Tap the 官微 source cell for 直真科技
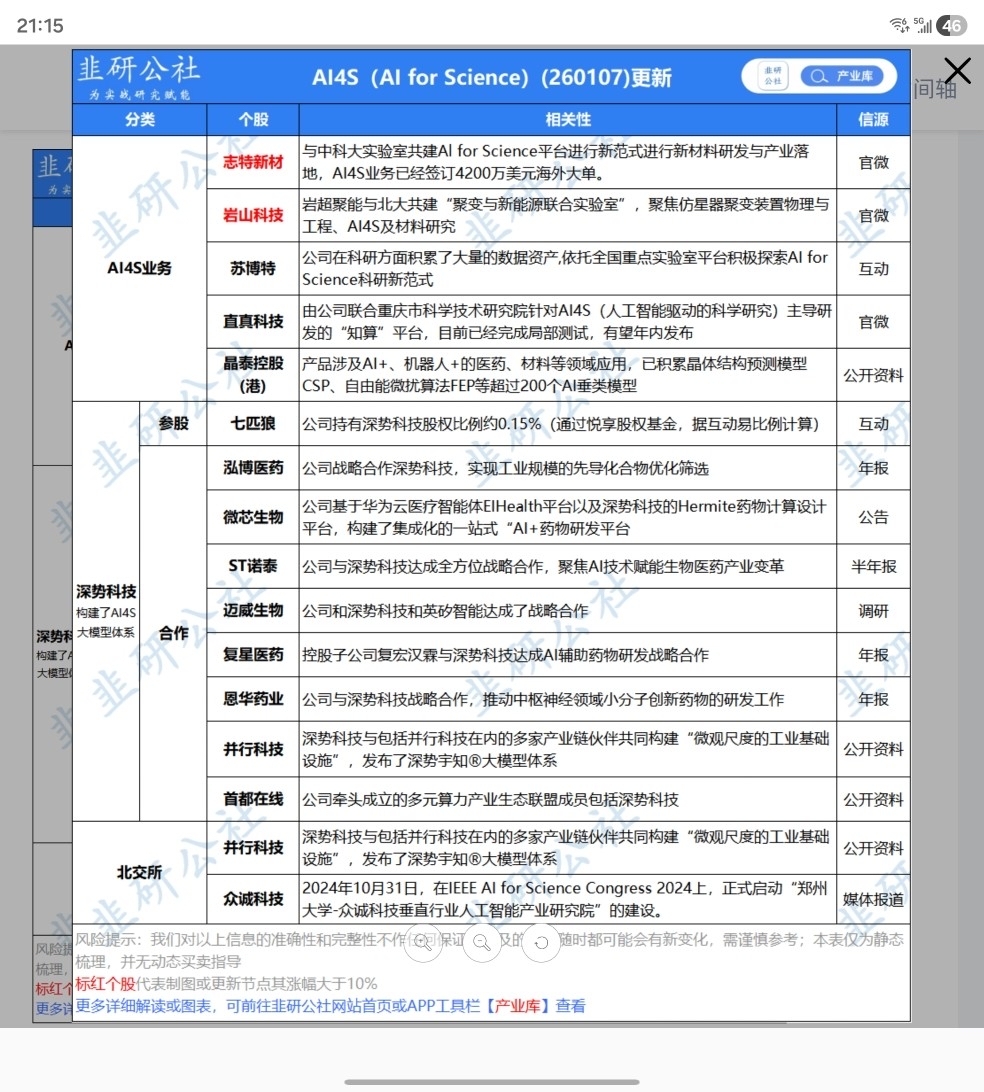 tap(873, 321)
